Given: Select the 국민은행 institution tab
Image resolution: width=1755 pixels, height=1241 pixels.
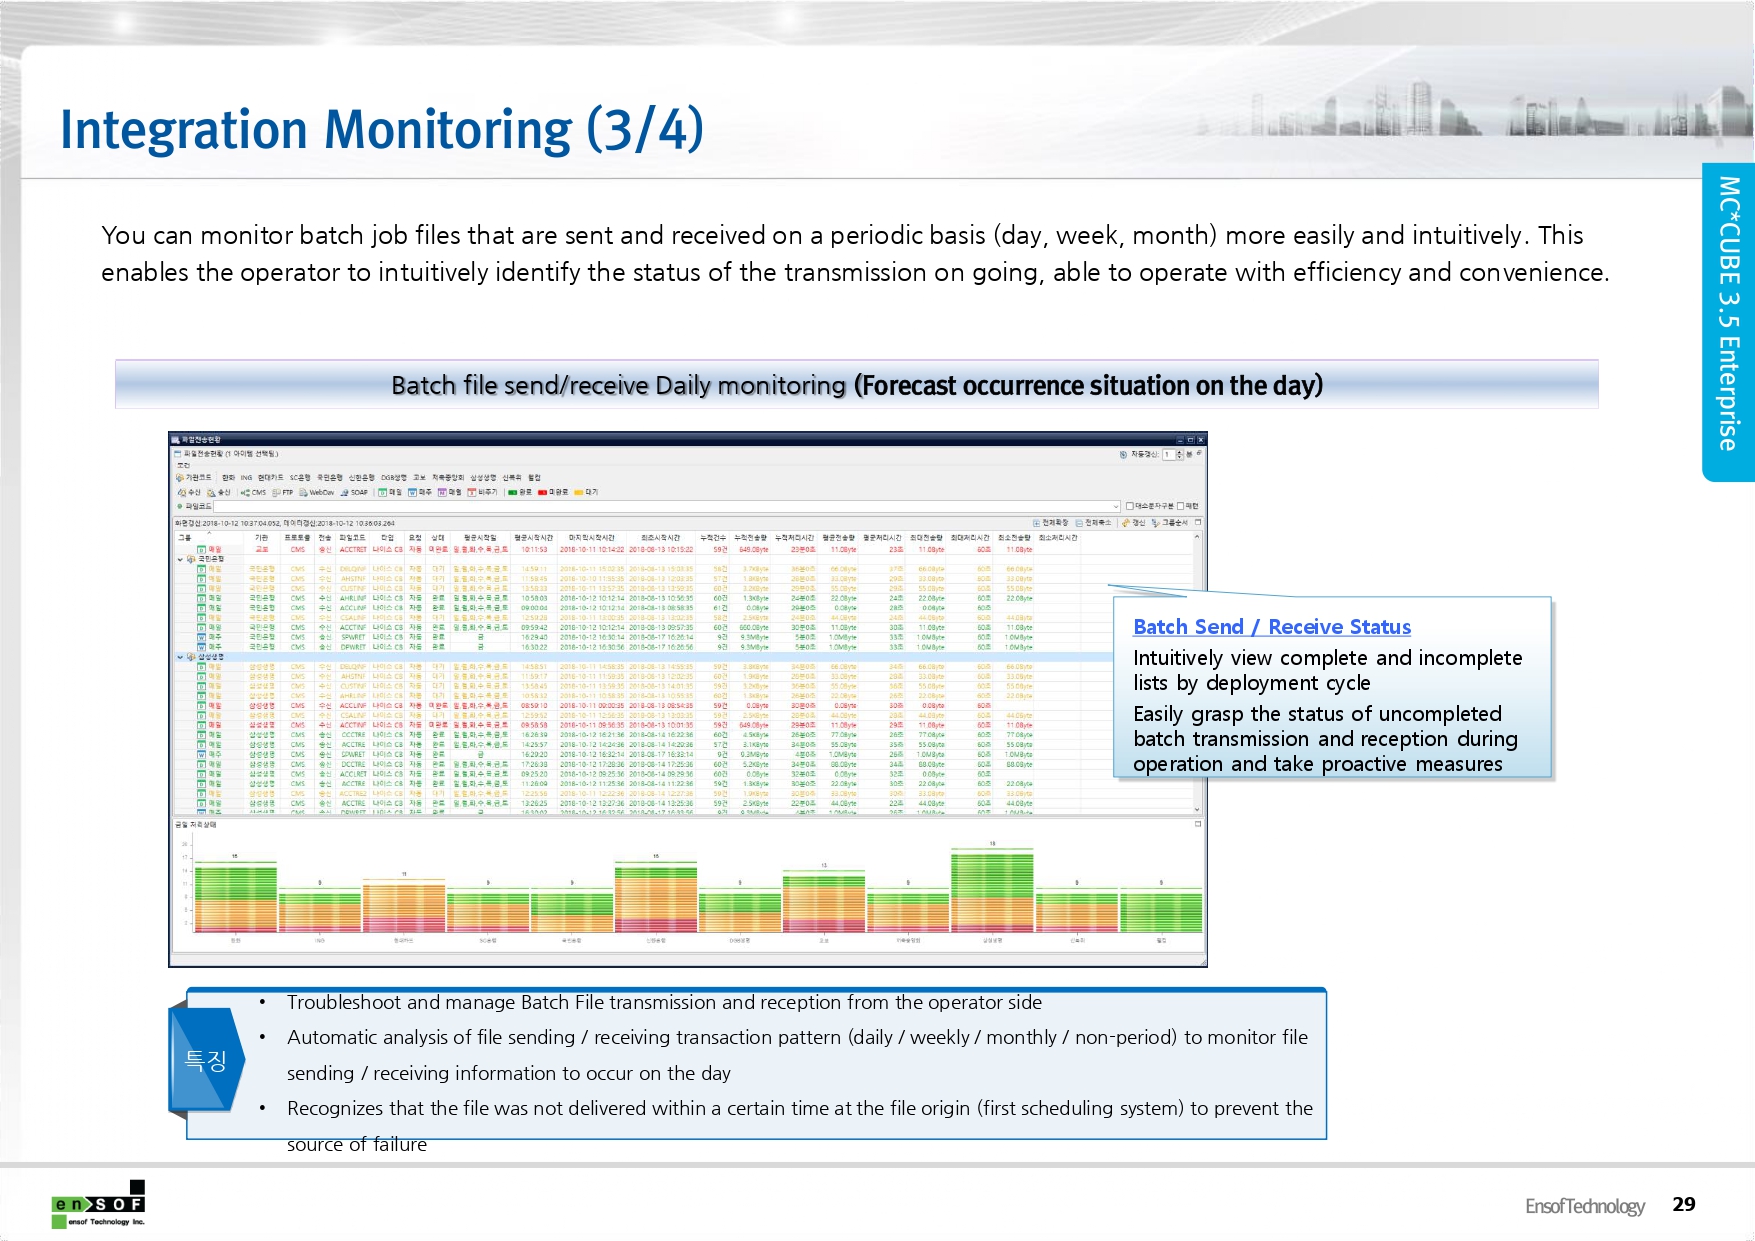Looking at the screenshot, I should [329, 477].
